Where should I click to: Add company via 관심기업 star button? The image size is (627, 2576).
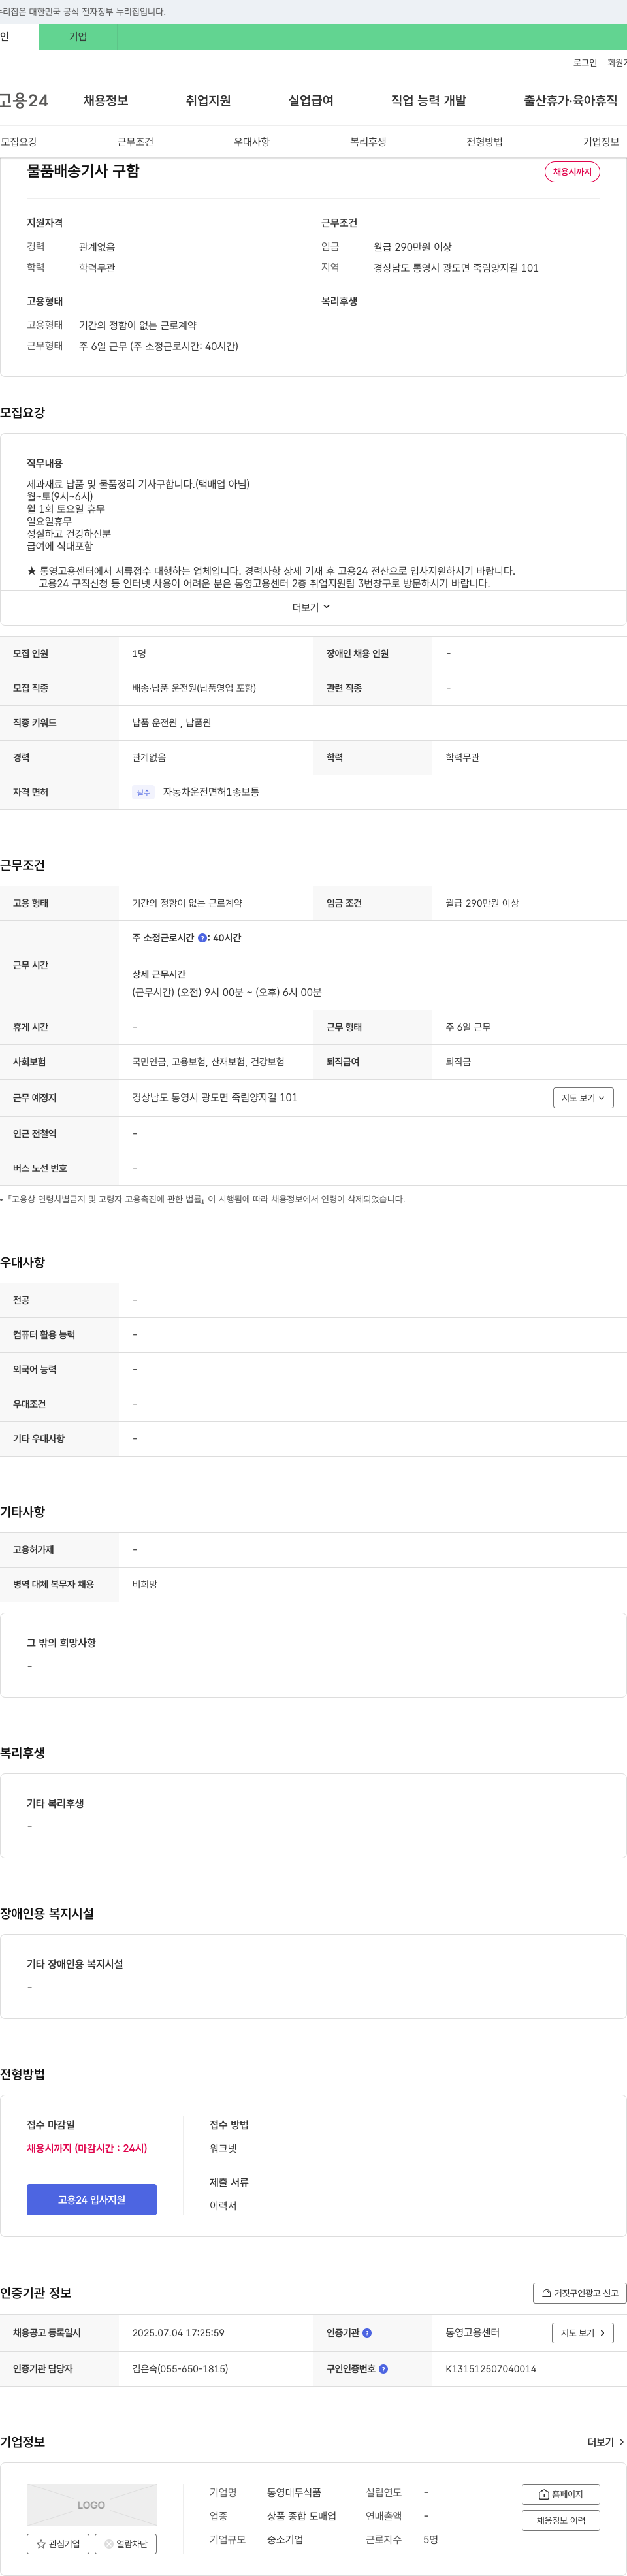click(58, 2543)
